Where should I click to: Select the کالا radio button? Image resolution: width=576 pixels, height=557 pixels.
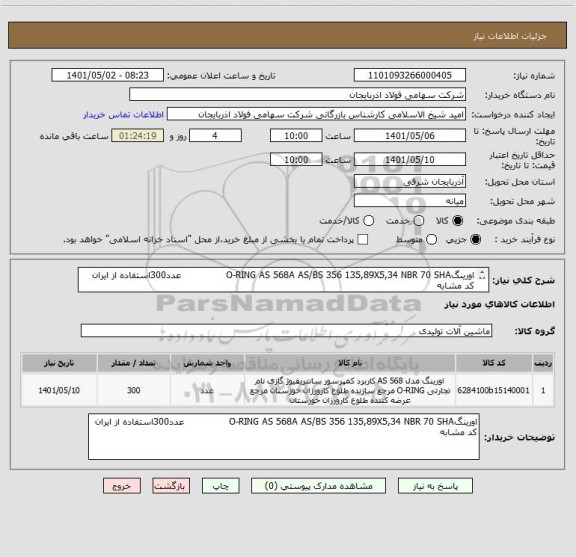point(458,221)
